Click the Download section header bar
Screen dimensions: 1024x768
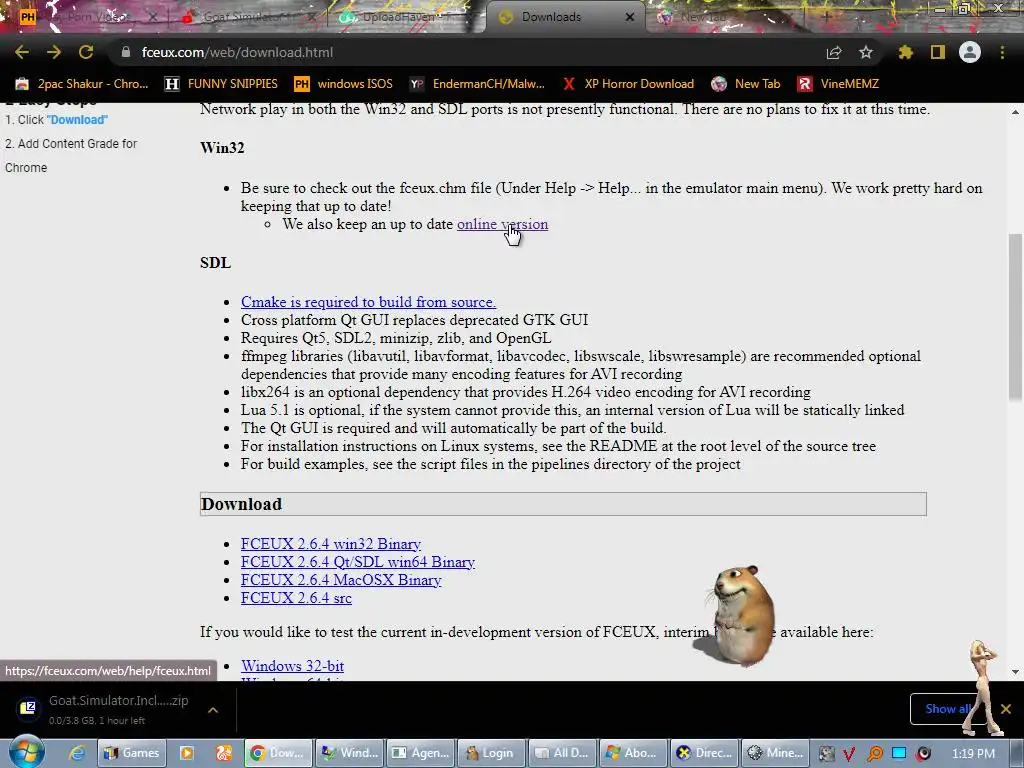[563, 504]
